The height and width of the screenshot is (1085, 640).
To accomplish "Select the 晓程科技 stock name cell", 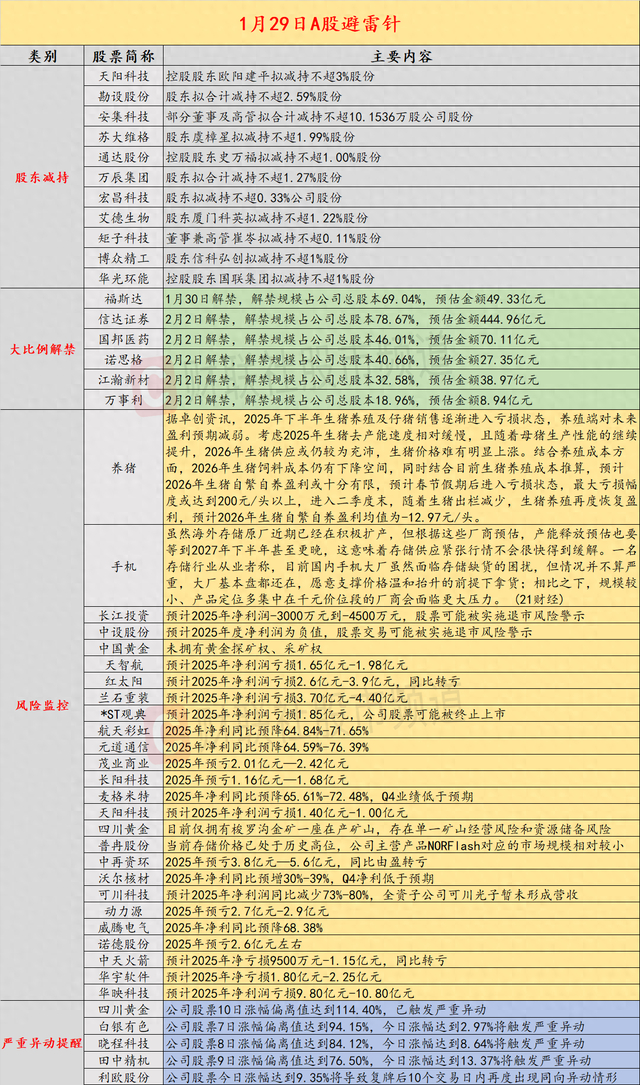I will coord(124,1043).
